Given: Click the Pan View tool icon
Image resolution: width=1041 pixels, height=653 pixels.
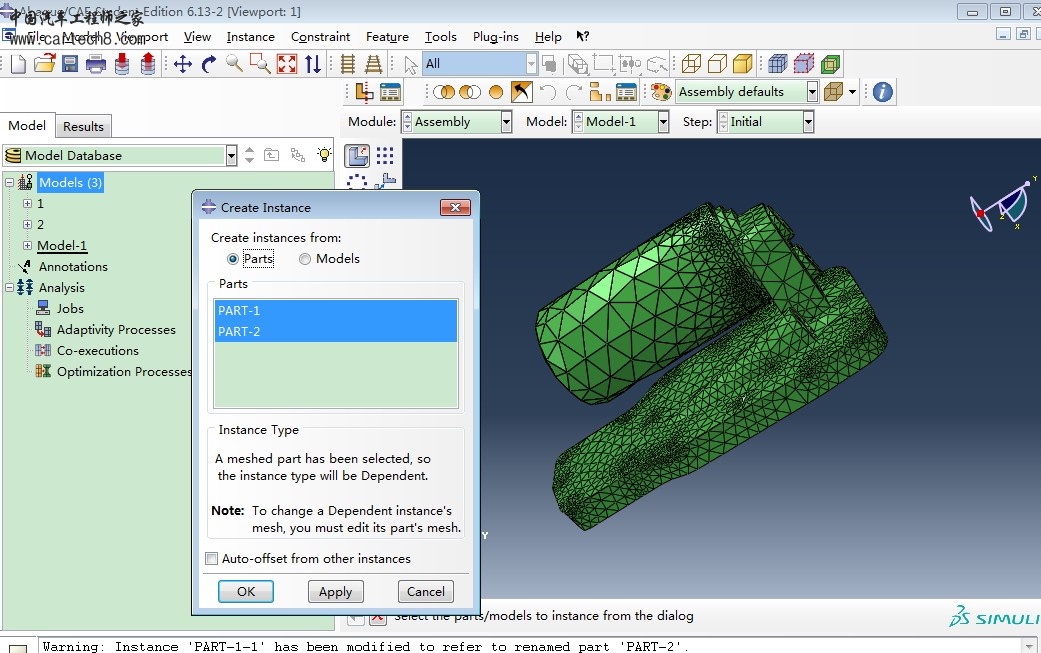Looking at the screenshot, I should point(182,64).
